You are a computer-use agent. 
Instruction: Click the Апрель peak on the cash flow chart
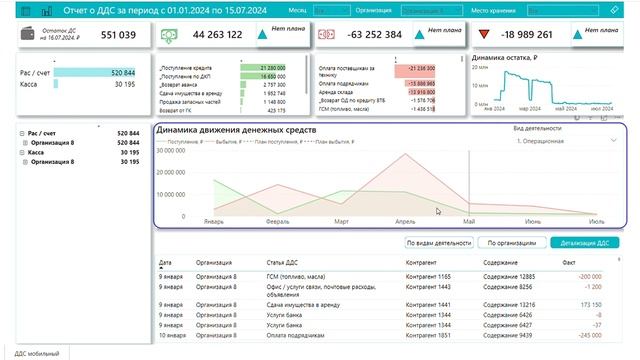[405, 154]
